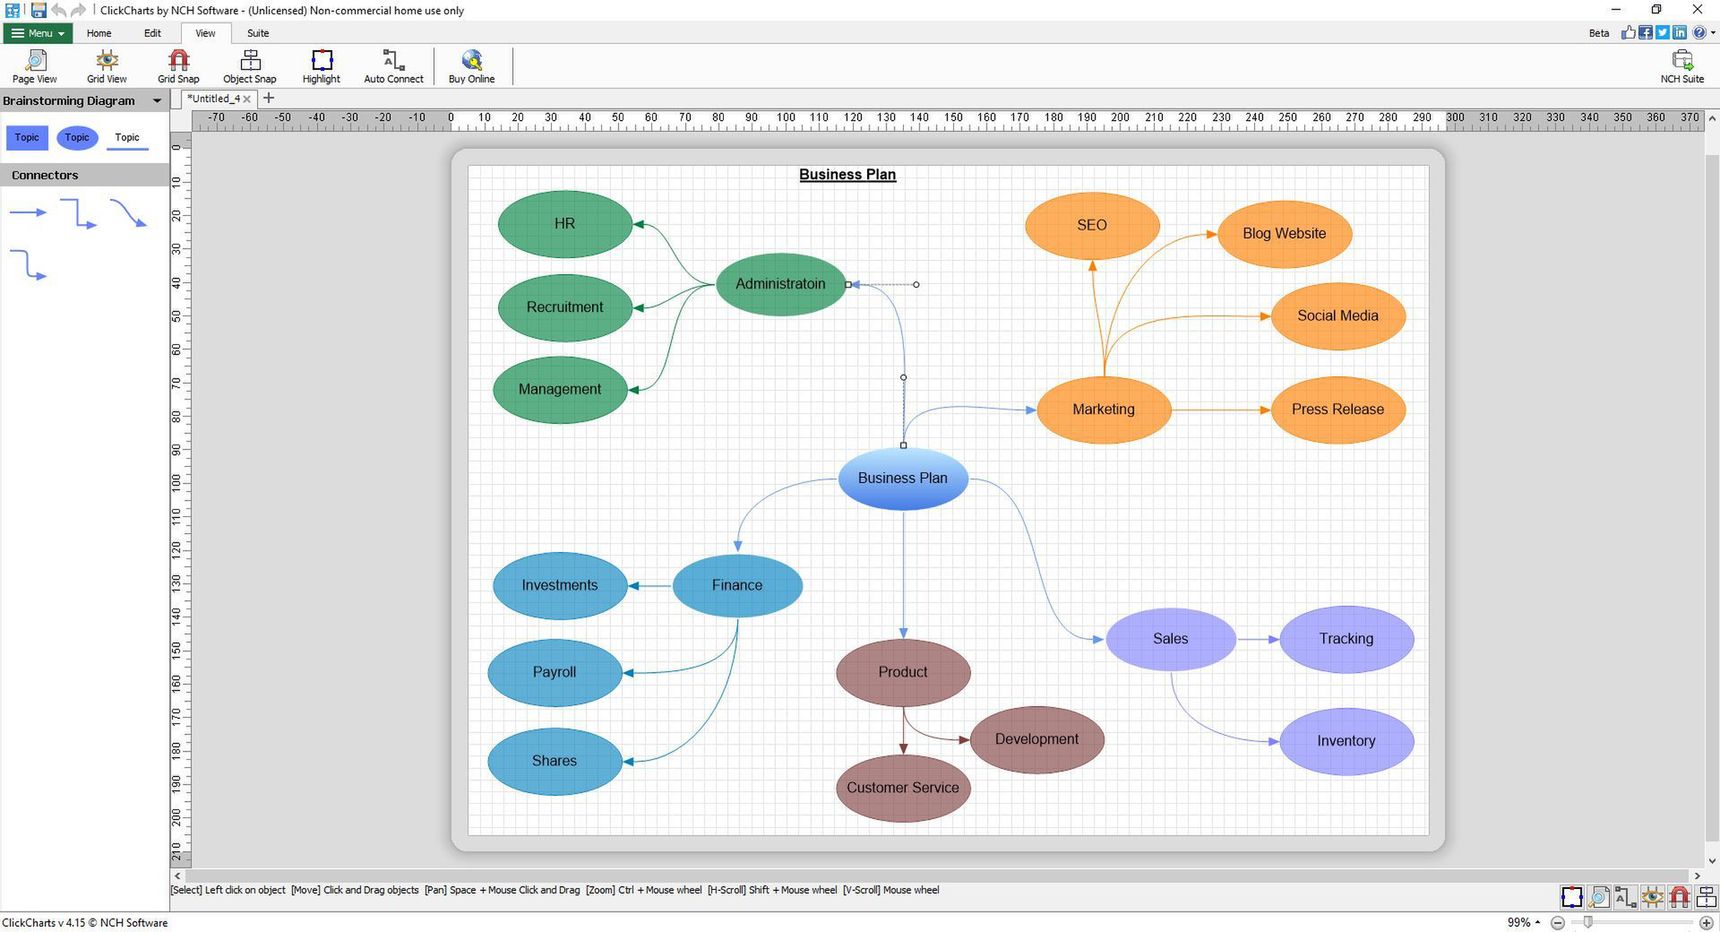Image resolution: width=1720 pixels, height=932 pixels.
Task: Choose the rounded-corner connector in second row
Action: (28, 265)
